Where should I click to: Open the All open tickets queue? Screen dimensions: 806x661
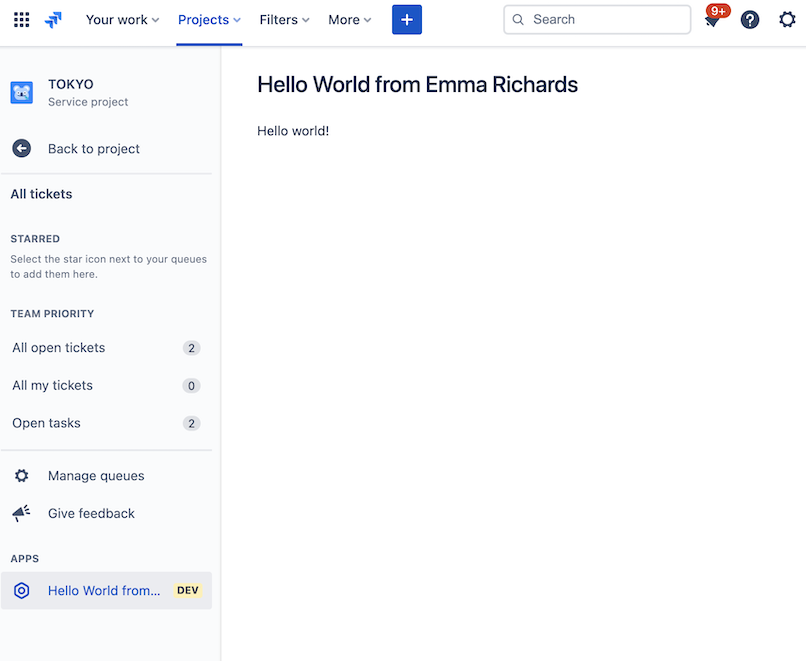(58, 347)
